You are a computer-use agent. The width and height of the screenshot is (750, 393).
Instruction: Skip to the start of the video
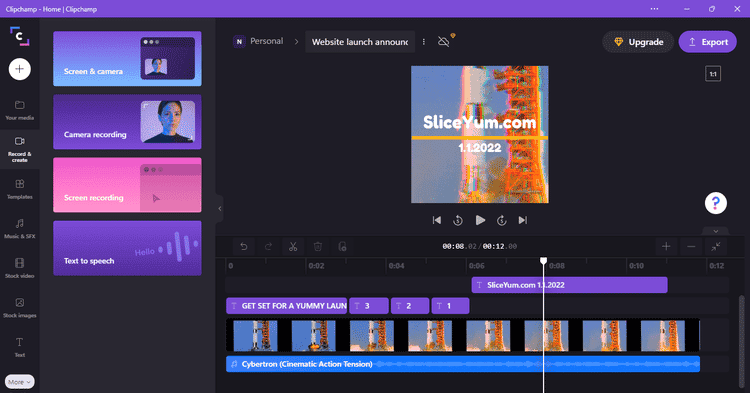coord(437,220)
